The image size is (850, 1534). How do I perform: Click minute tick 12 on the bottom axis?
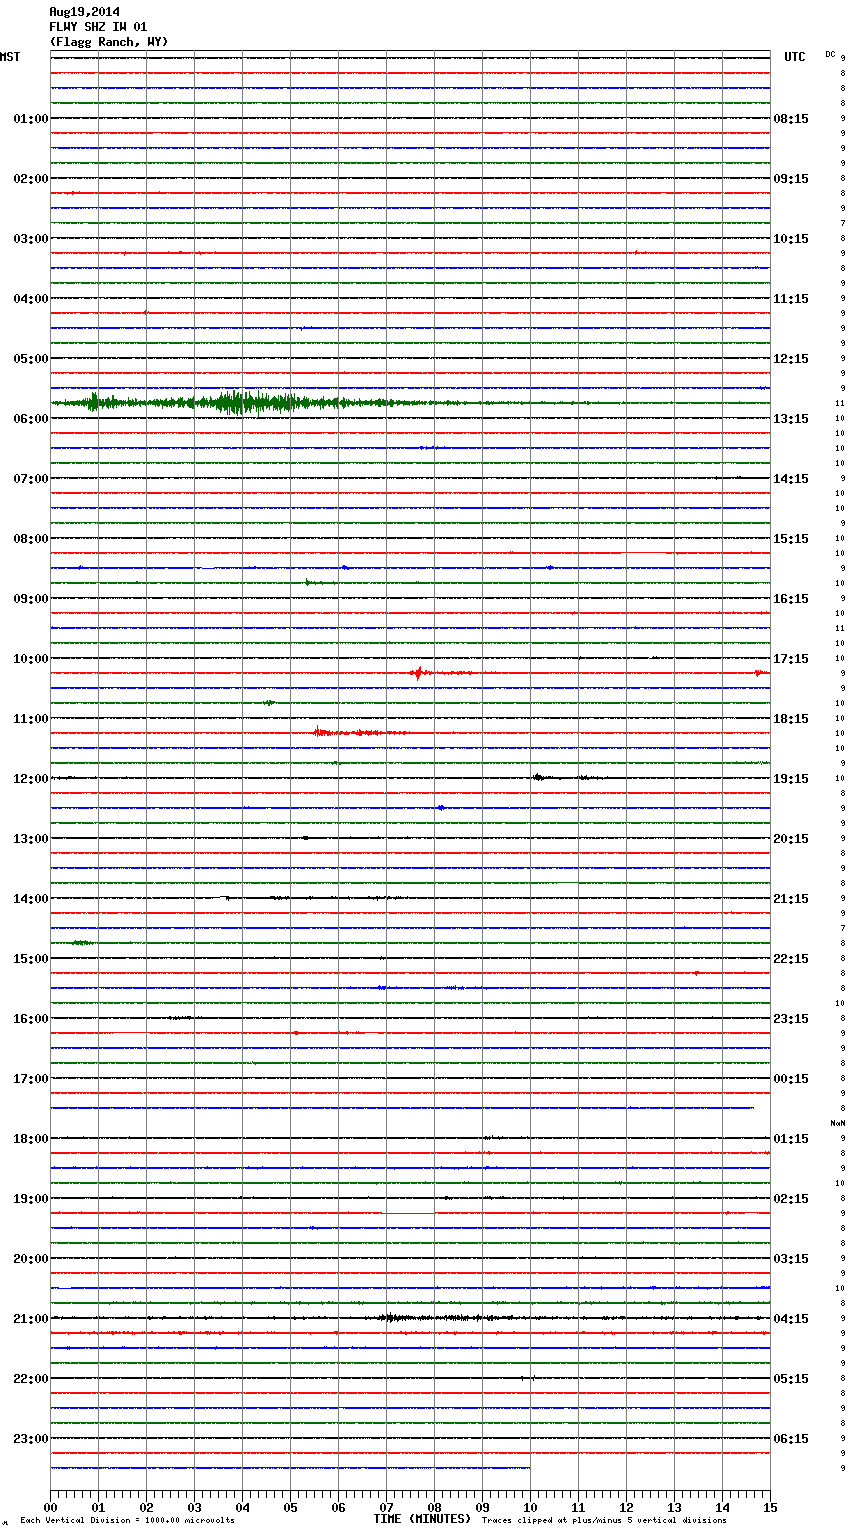click(626, 1507)
